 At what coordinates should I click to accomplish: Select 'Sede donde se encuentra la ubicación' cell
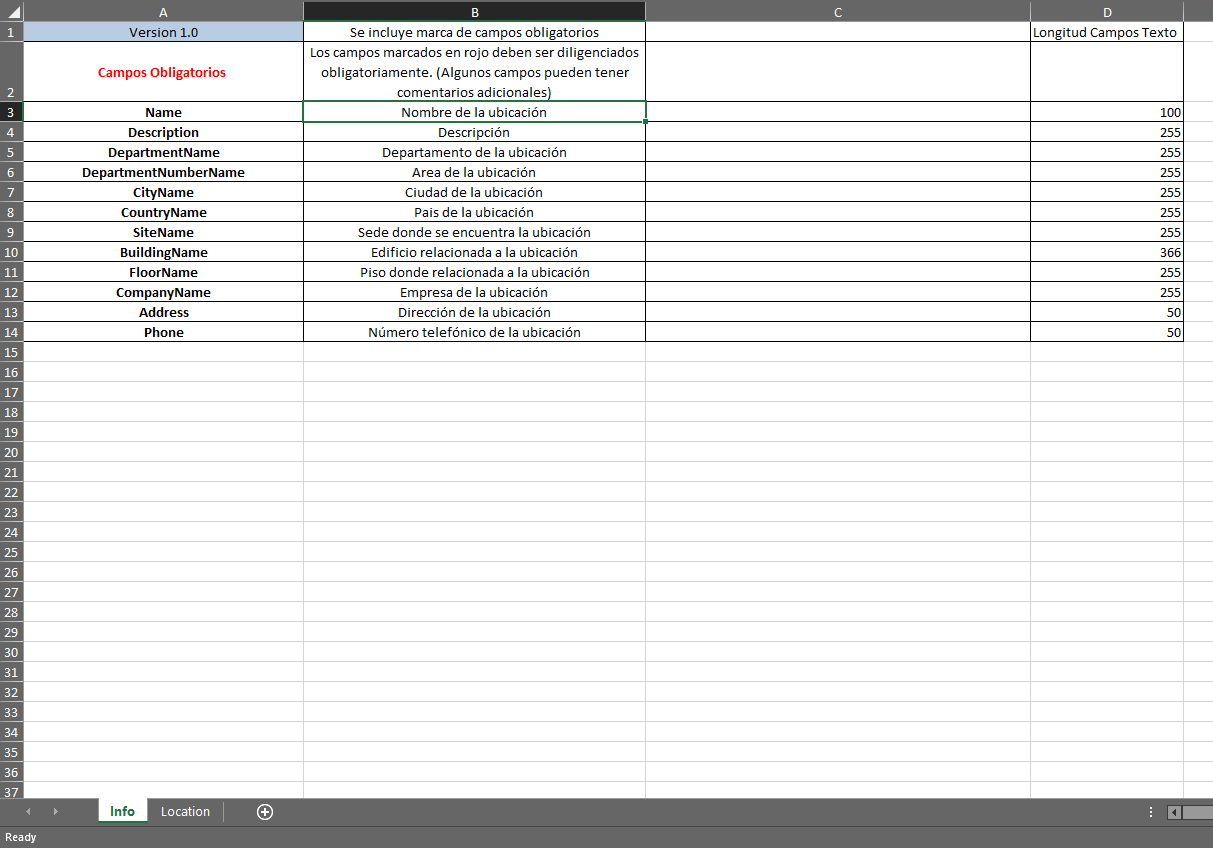click(474, 232)
